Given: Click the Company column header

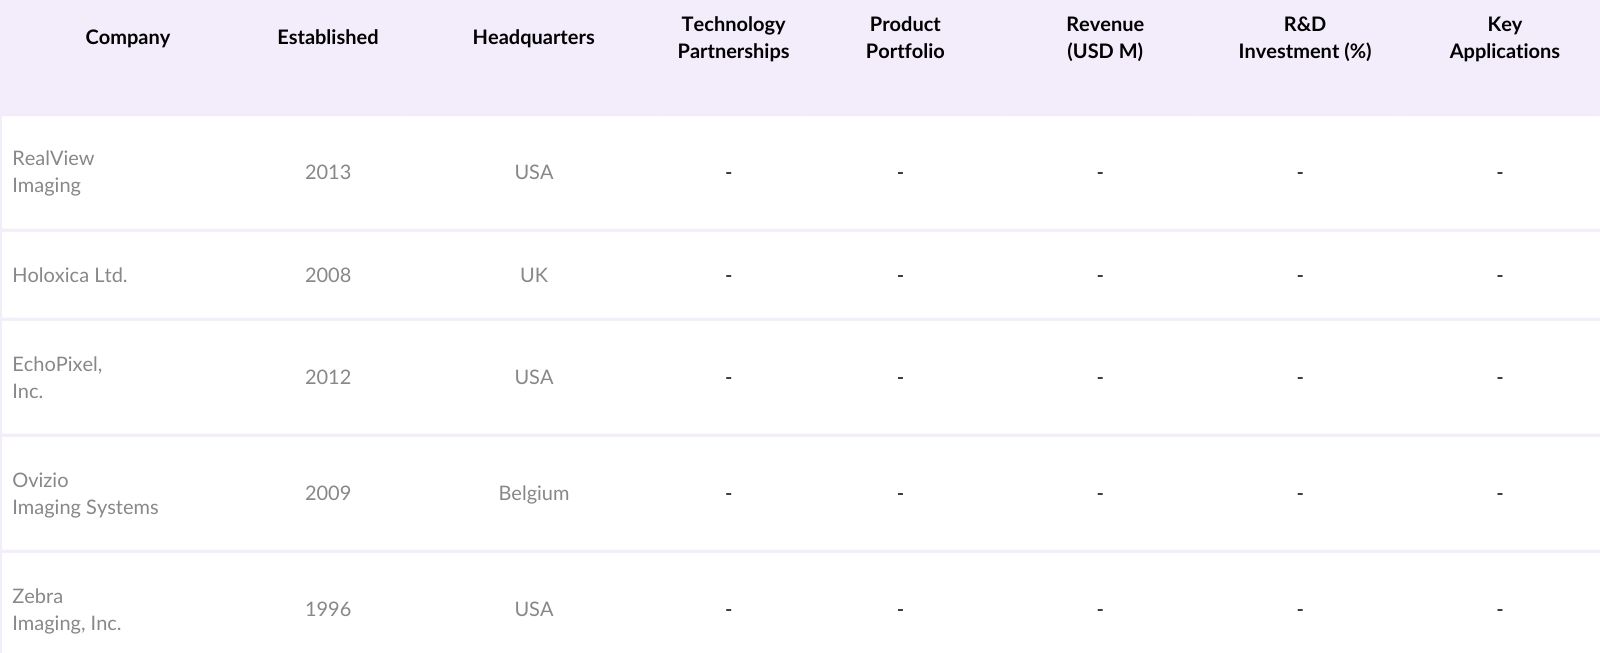Looking at the screenshot, I should 127,38.
